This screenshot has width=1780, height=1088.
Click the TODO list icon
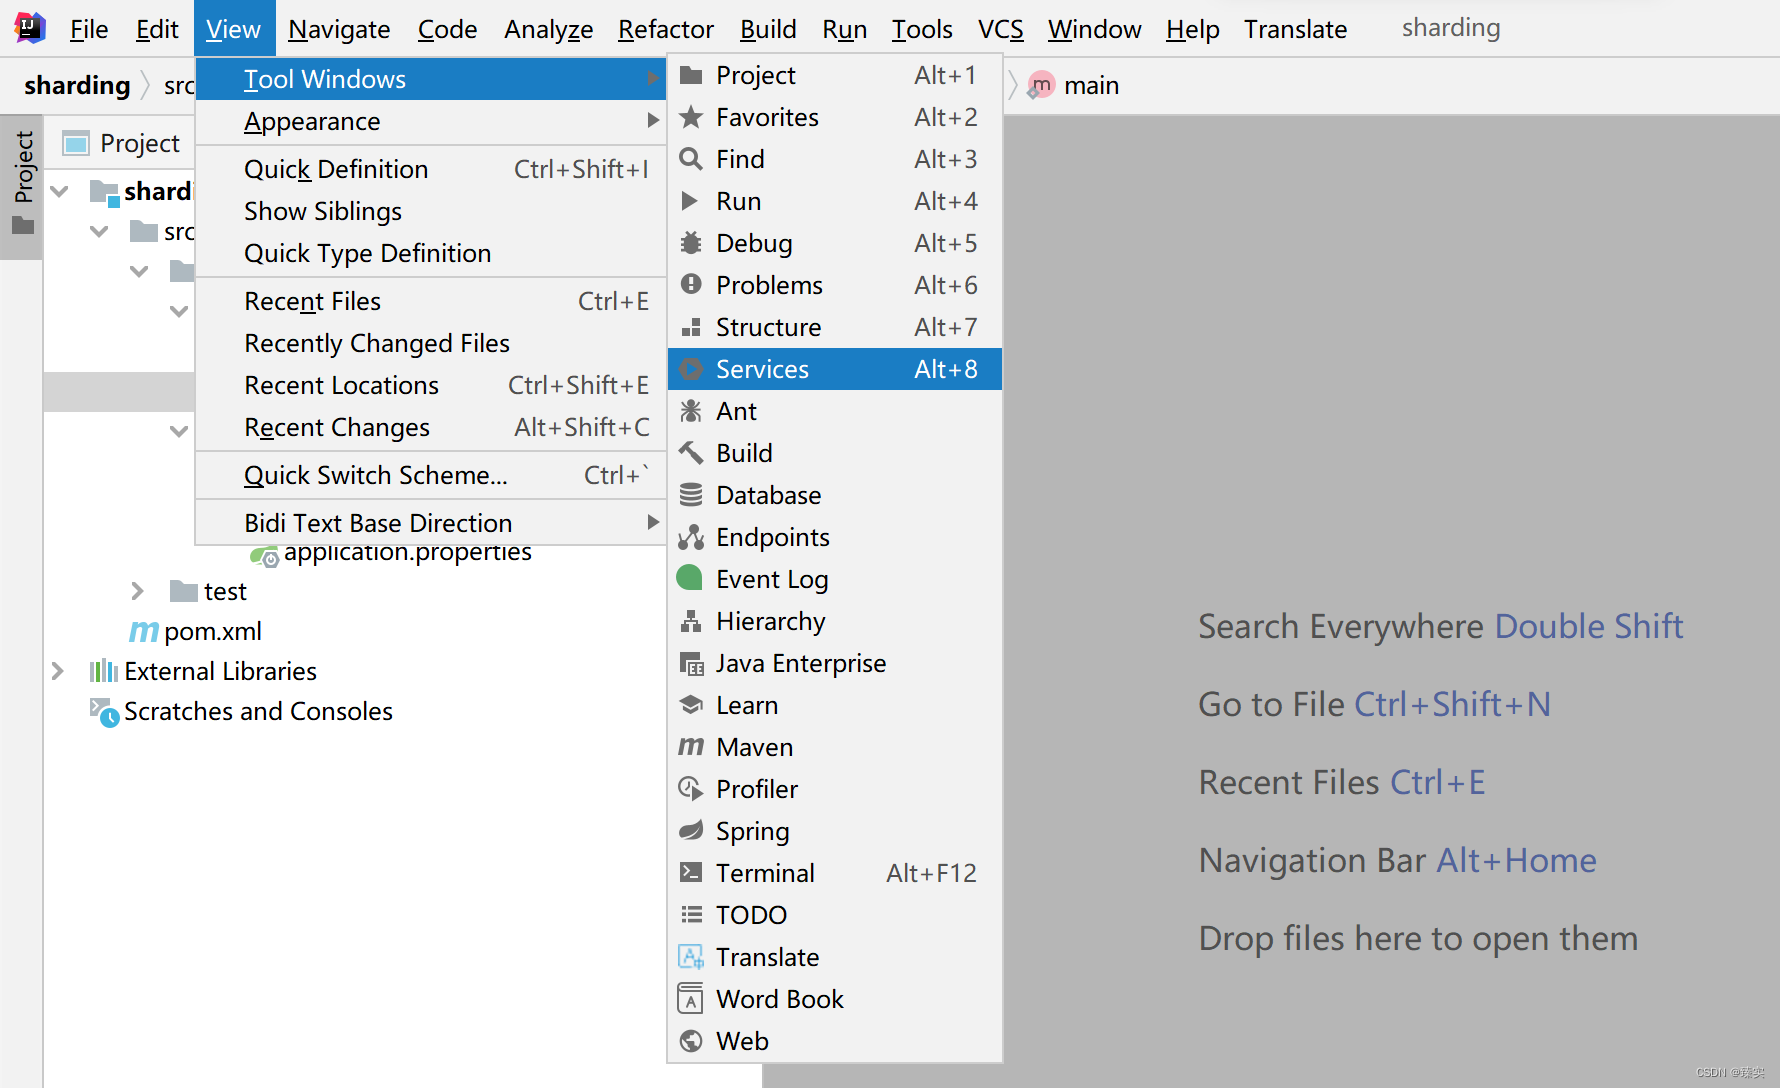click(x=690, y=915)
